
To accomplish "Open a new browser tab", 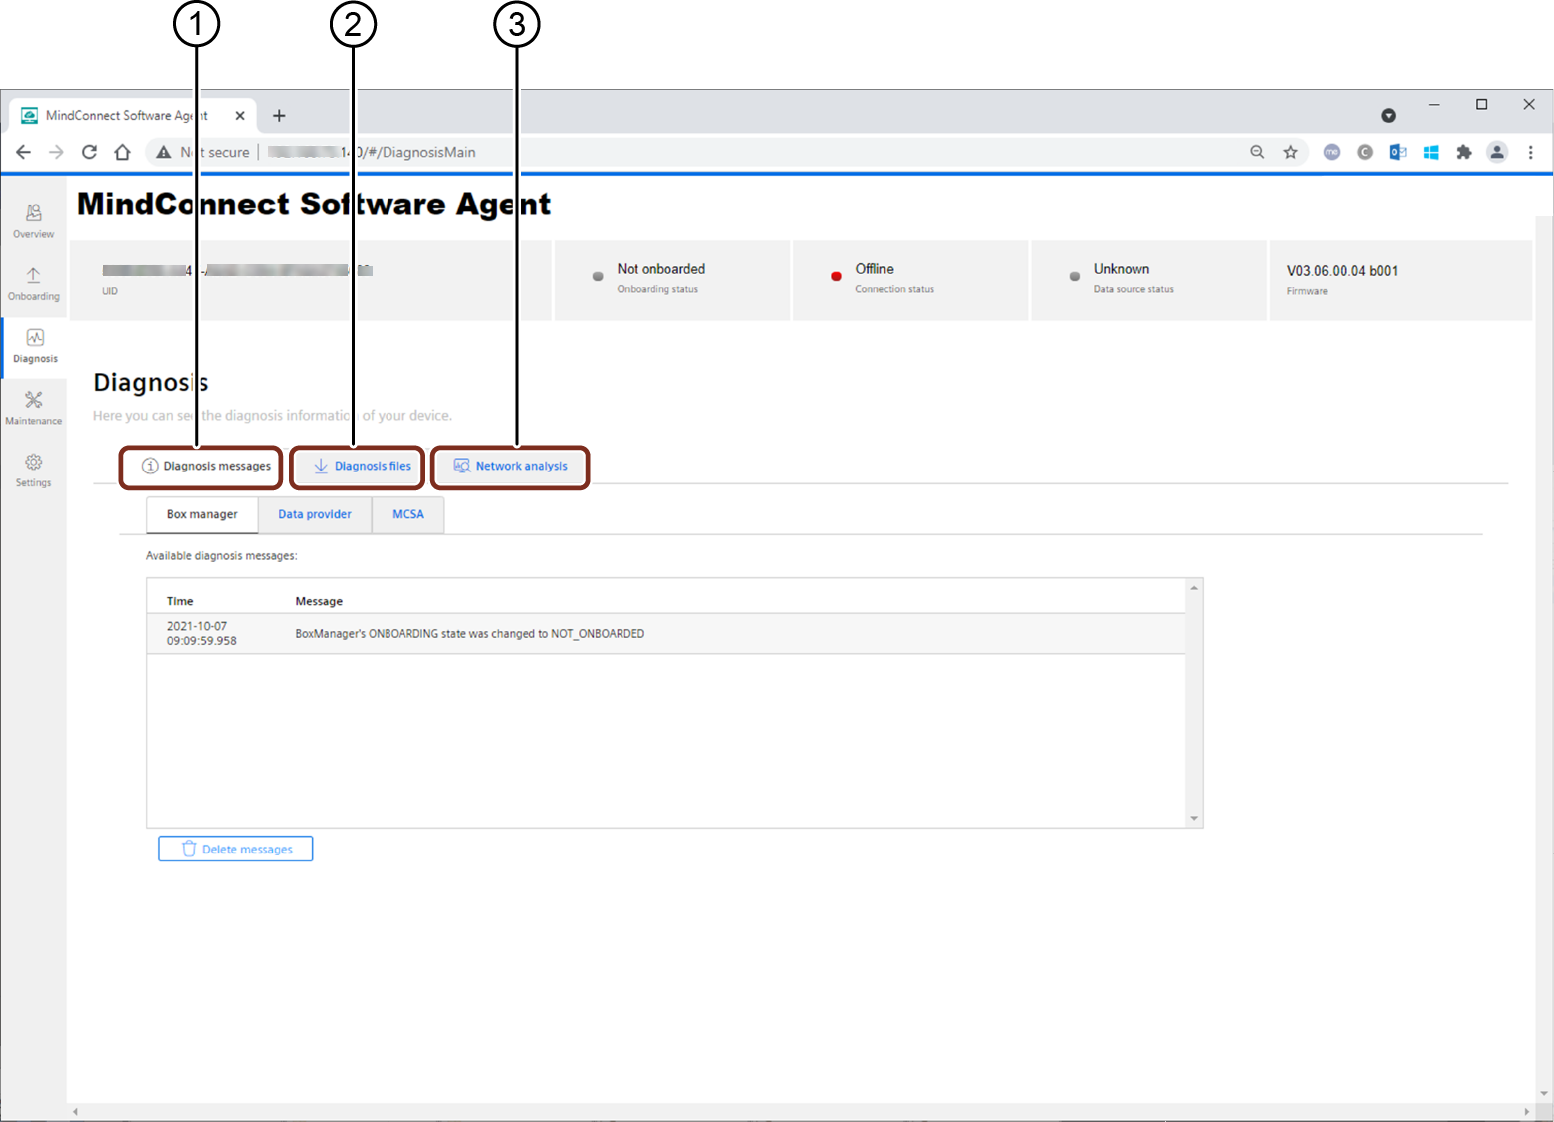I will 279,116.
